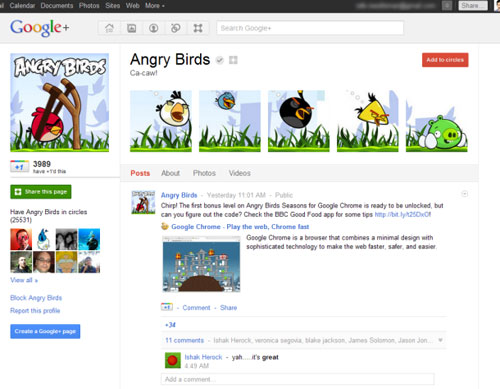Open the More menu in top bar

[155, 6]
